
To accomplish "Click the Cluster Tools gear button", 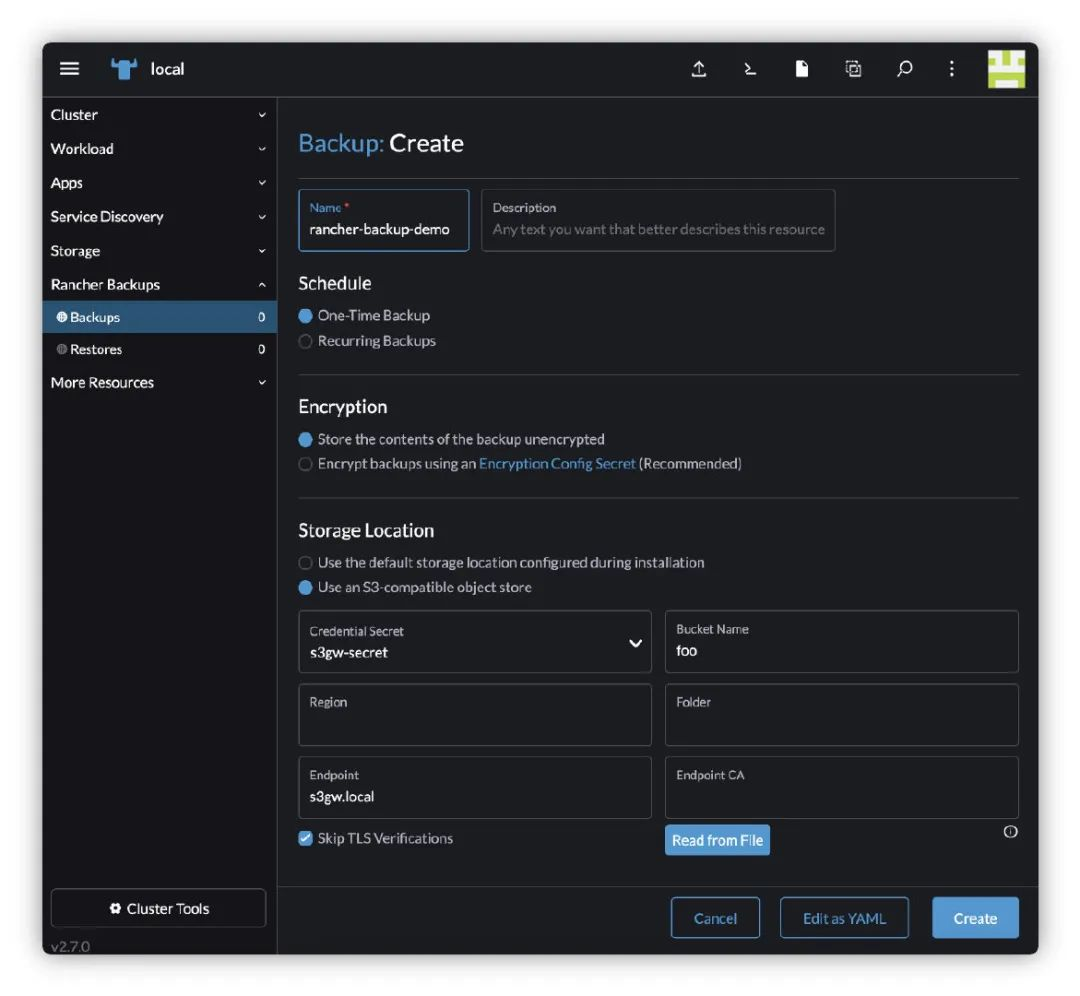I will tap(158, 908).
